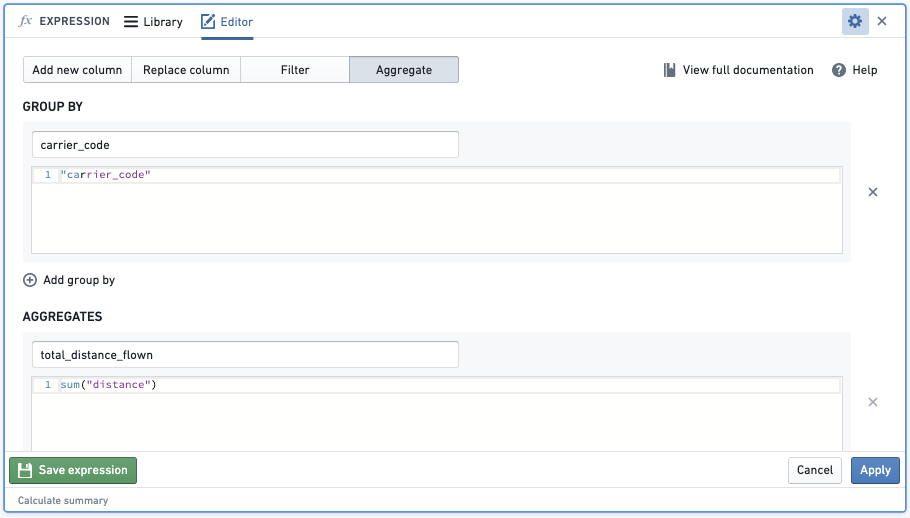Click the Editor pencil icon
This screenshot has width=910, height=518.
pyautogui.click(x=208, y=21)
